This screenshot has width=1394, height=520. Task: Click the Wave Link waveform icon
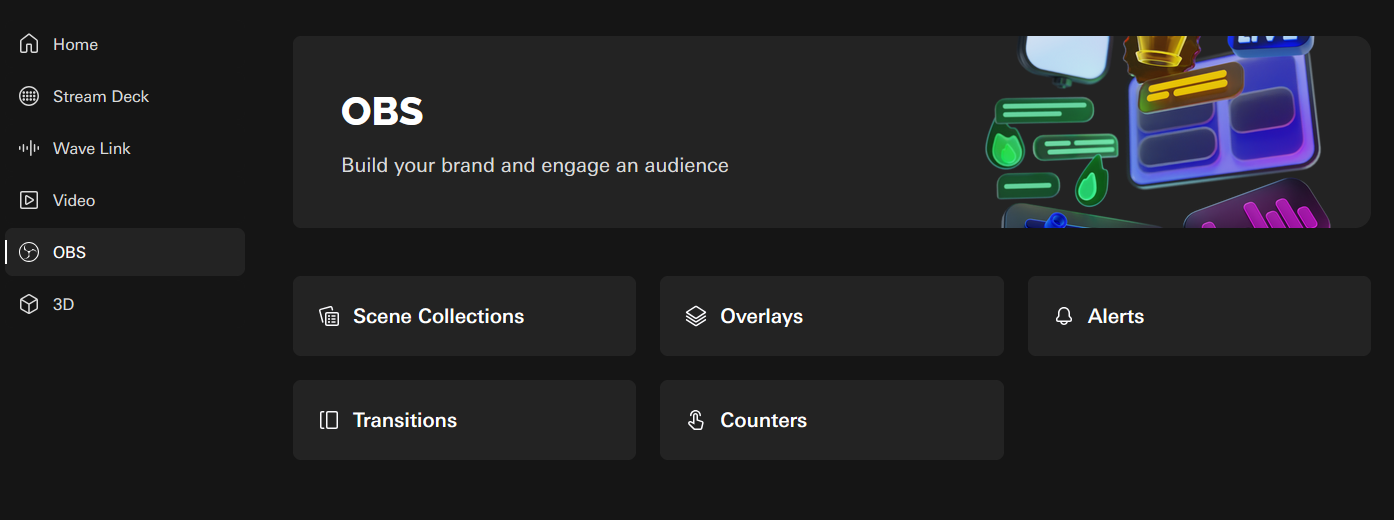coord(29,148)
